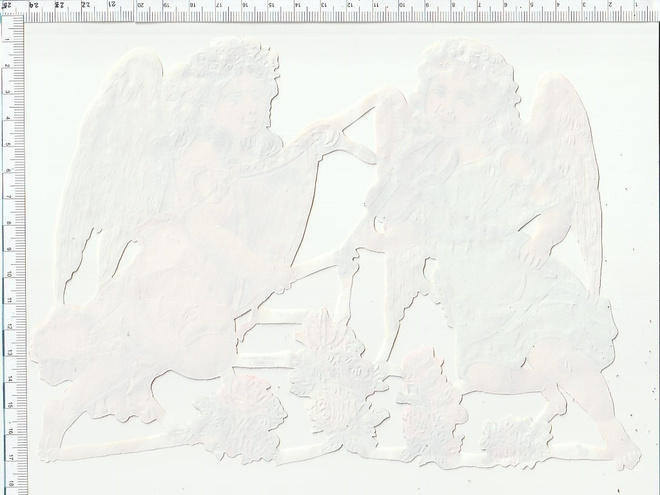Click the right angel's face

448,103
